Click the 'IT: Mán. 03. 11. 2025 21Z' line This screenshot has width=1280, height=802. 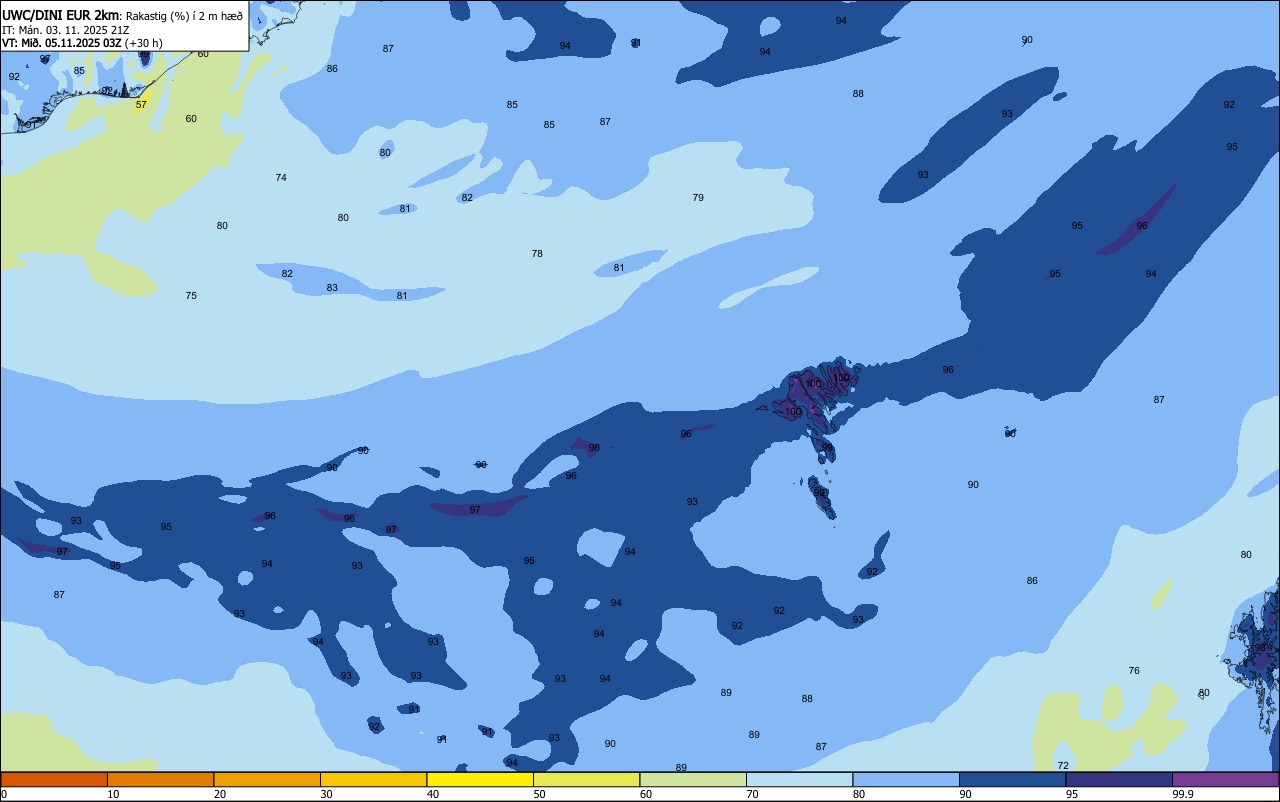(x=65, y=30)
